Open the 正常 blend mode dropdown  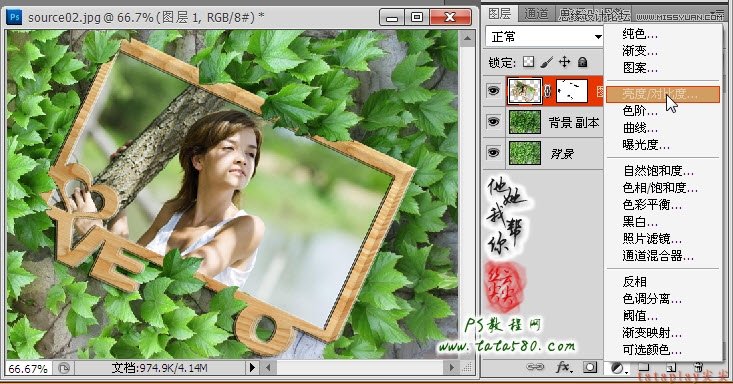pos(545,36)
